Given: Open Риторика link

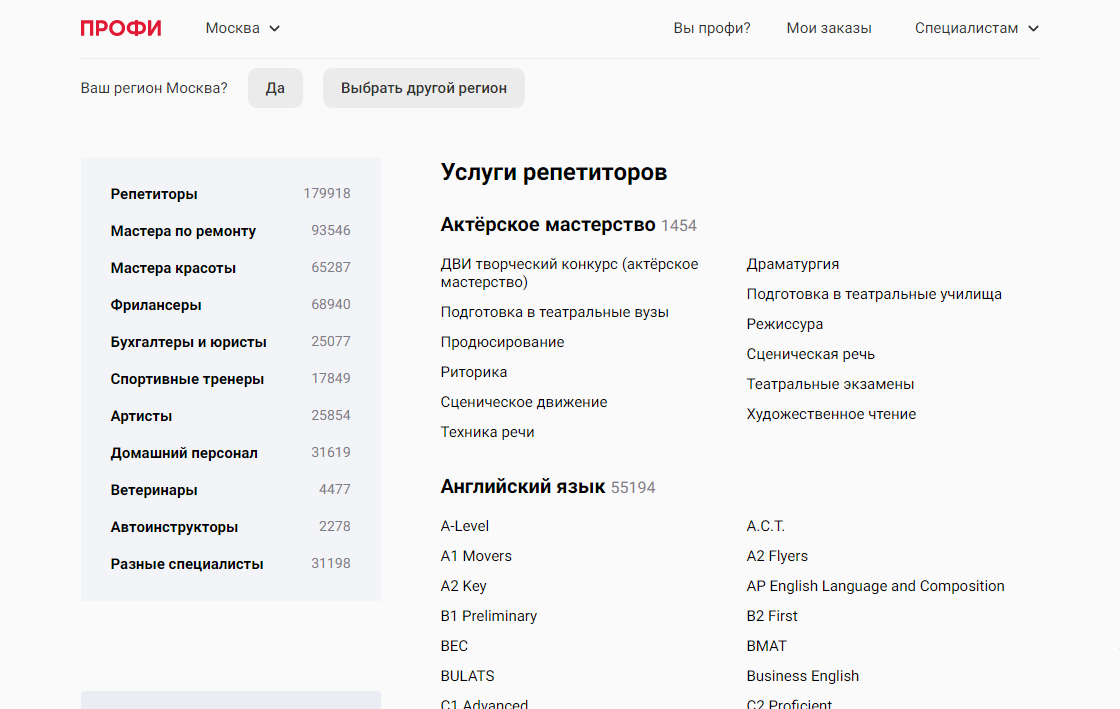Looking at the screenshot, I should coord(474,372).
